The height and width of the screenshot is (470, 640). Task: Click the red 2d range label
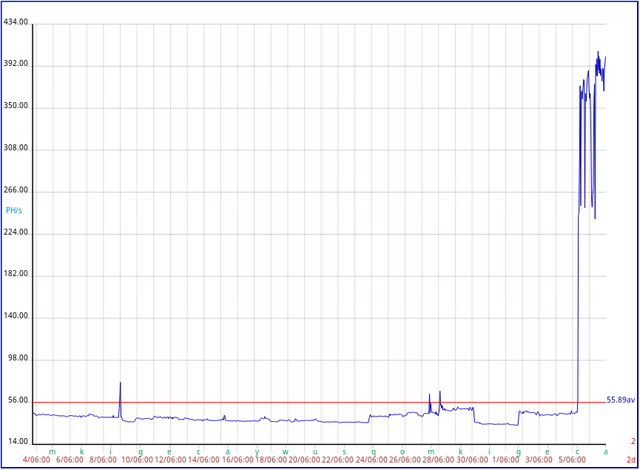631,460
